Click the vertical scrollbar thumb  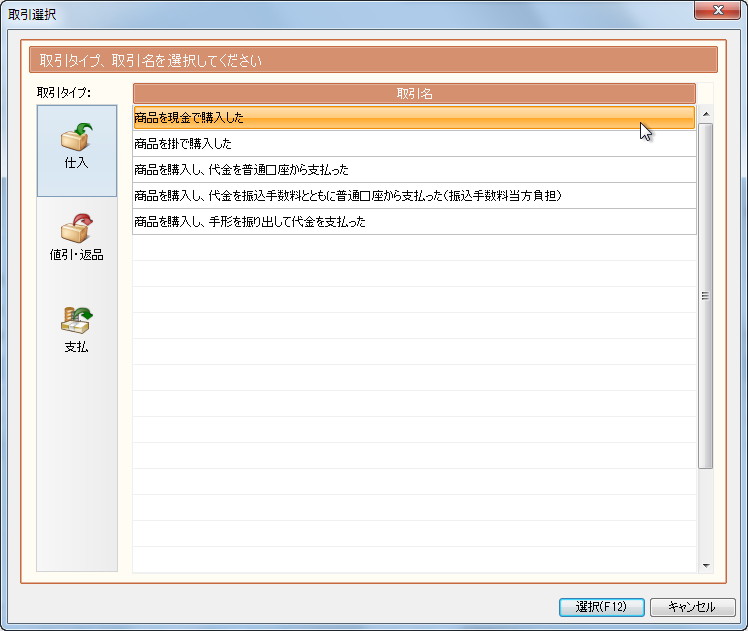706,296
